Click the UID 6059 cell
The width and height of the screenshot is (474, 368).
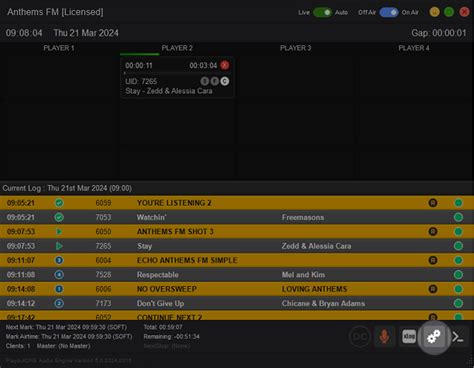point(103,203)
